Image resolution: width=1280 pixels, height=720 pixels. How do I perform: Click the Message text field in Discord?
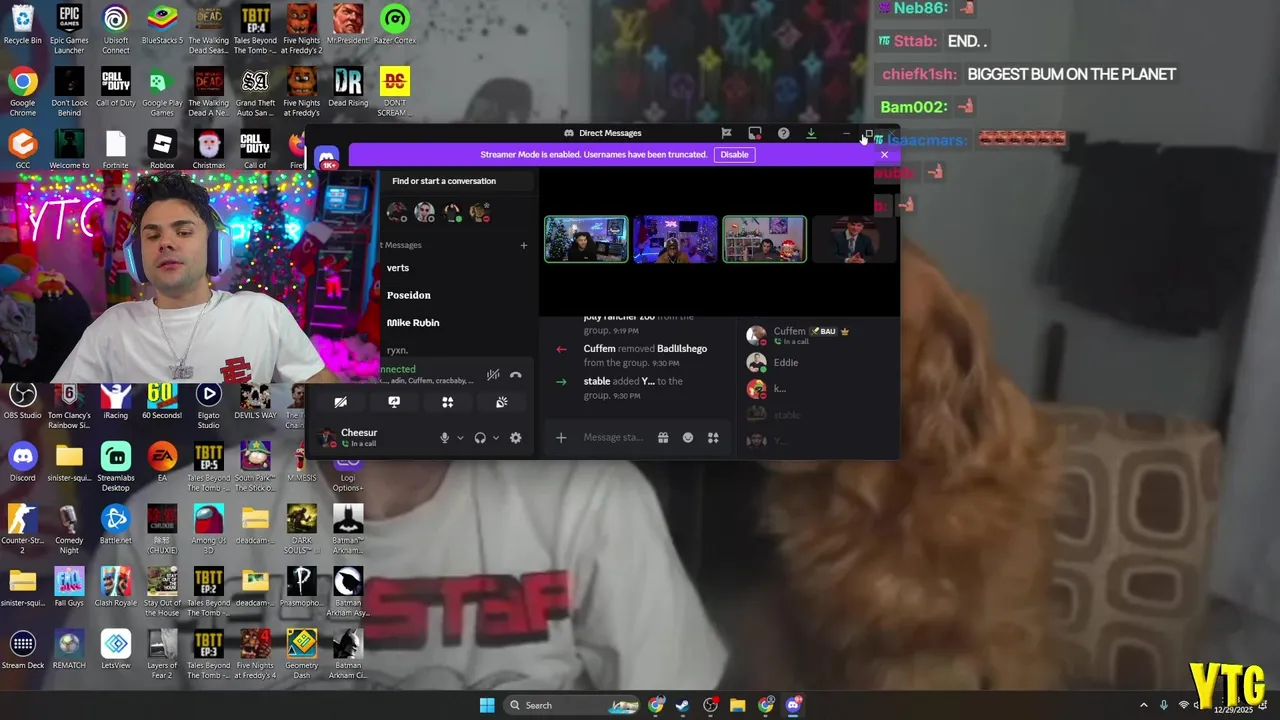614,438
